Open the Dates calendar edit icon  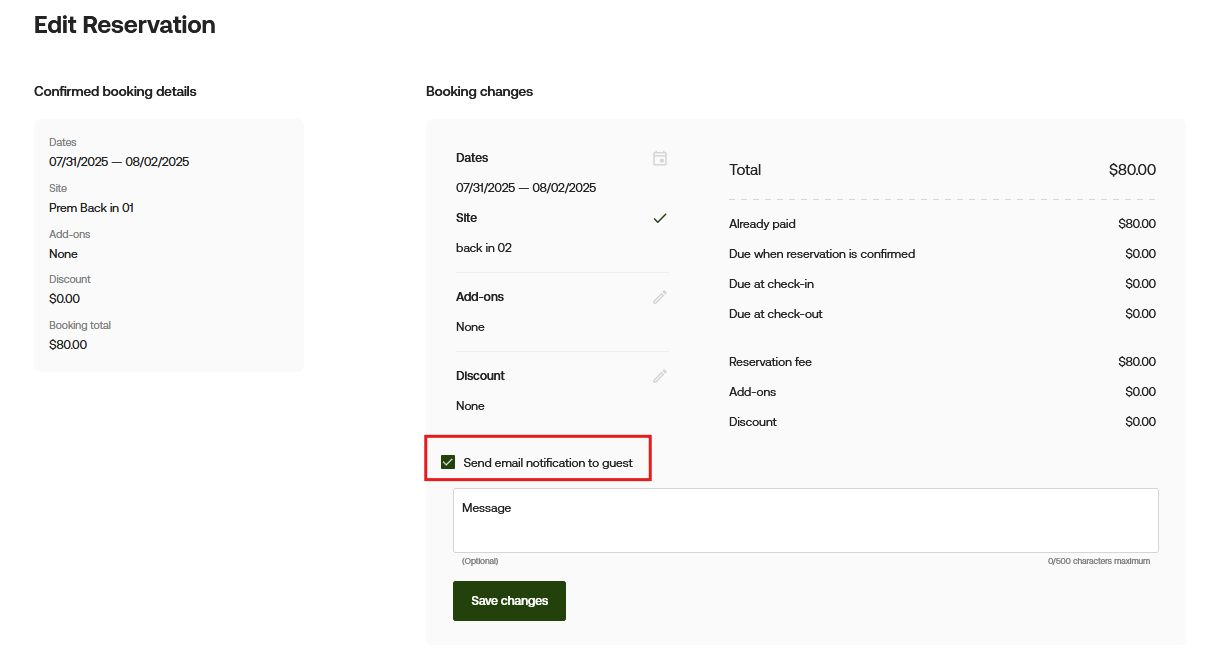(x=660, y=158)
